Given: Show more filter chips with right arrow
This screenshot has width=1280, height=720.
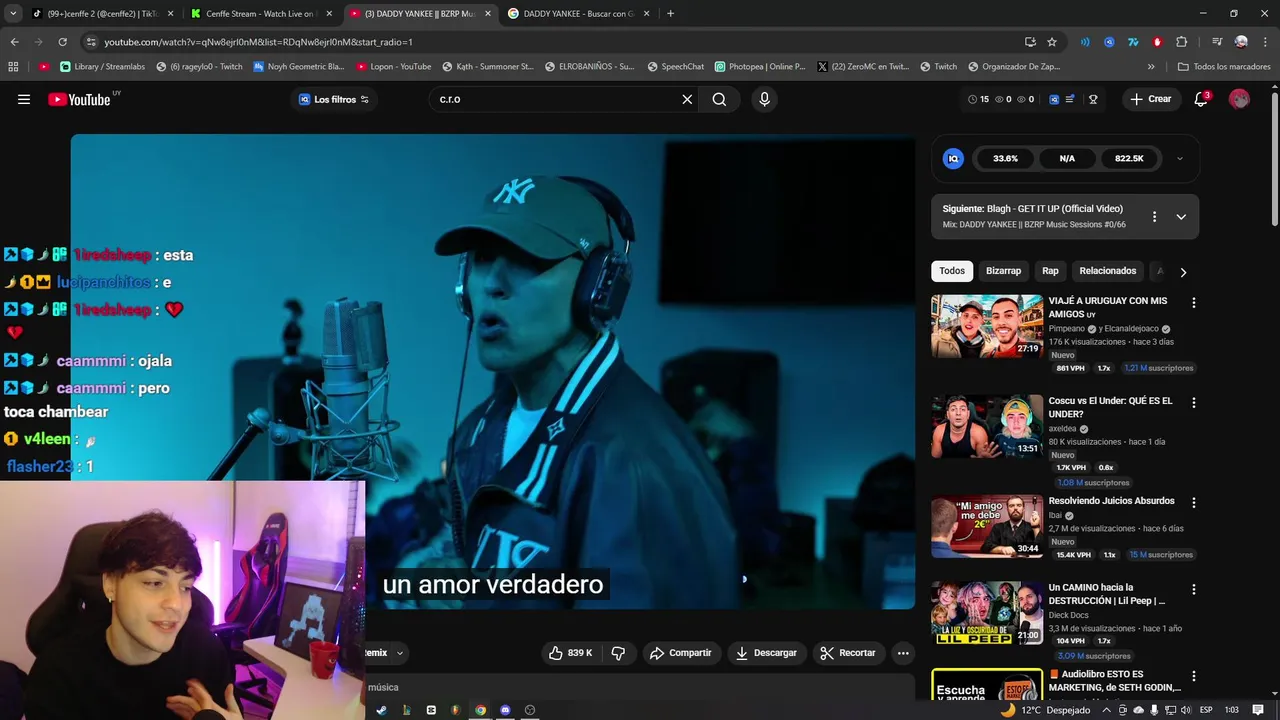Looking at the screenshot, I should 1183,272.
